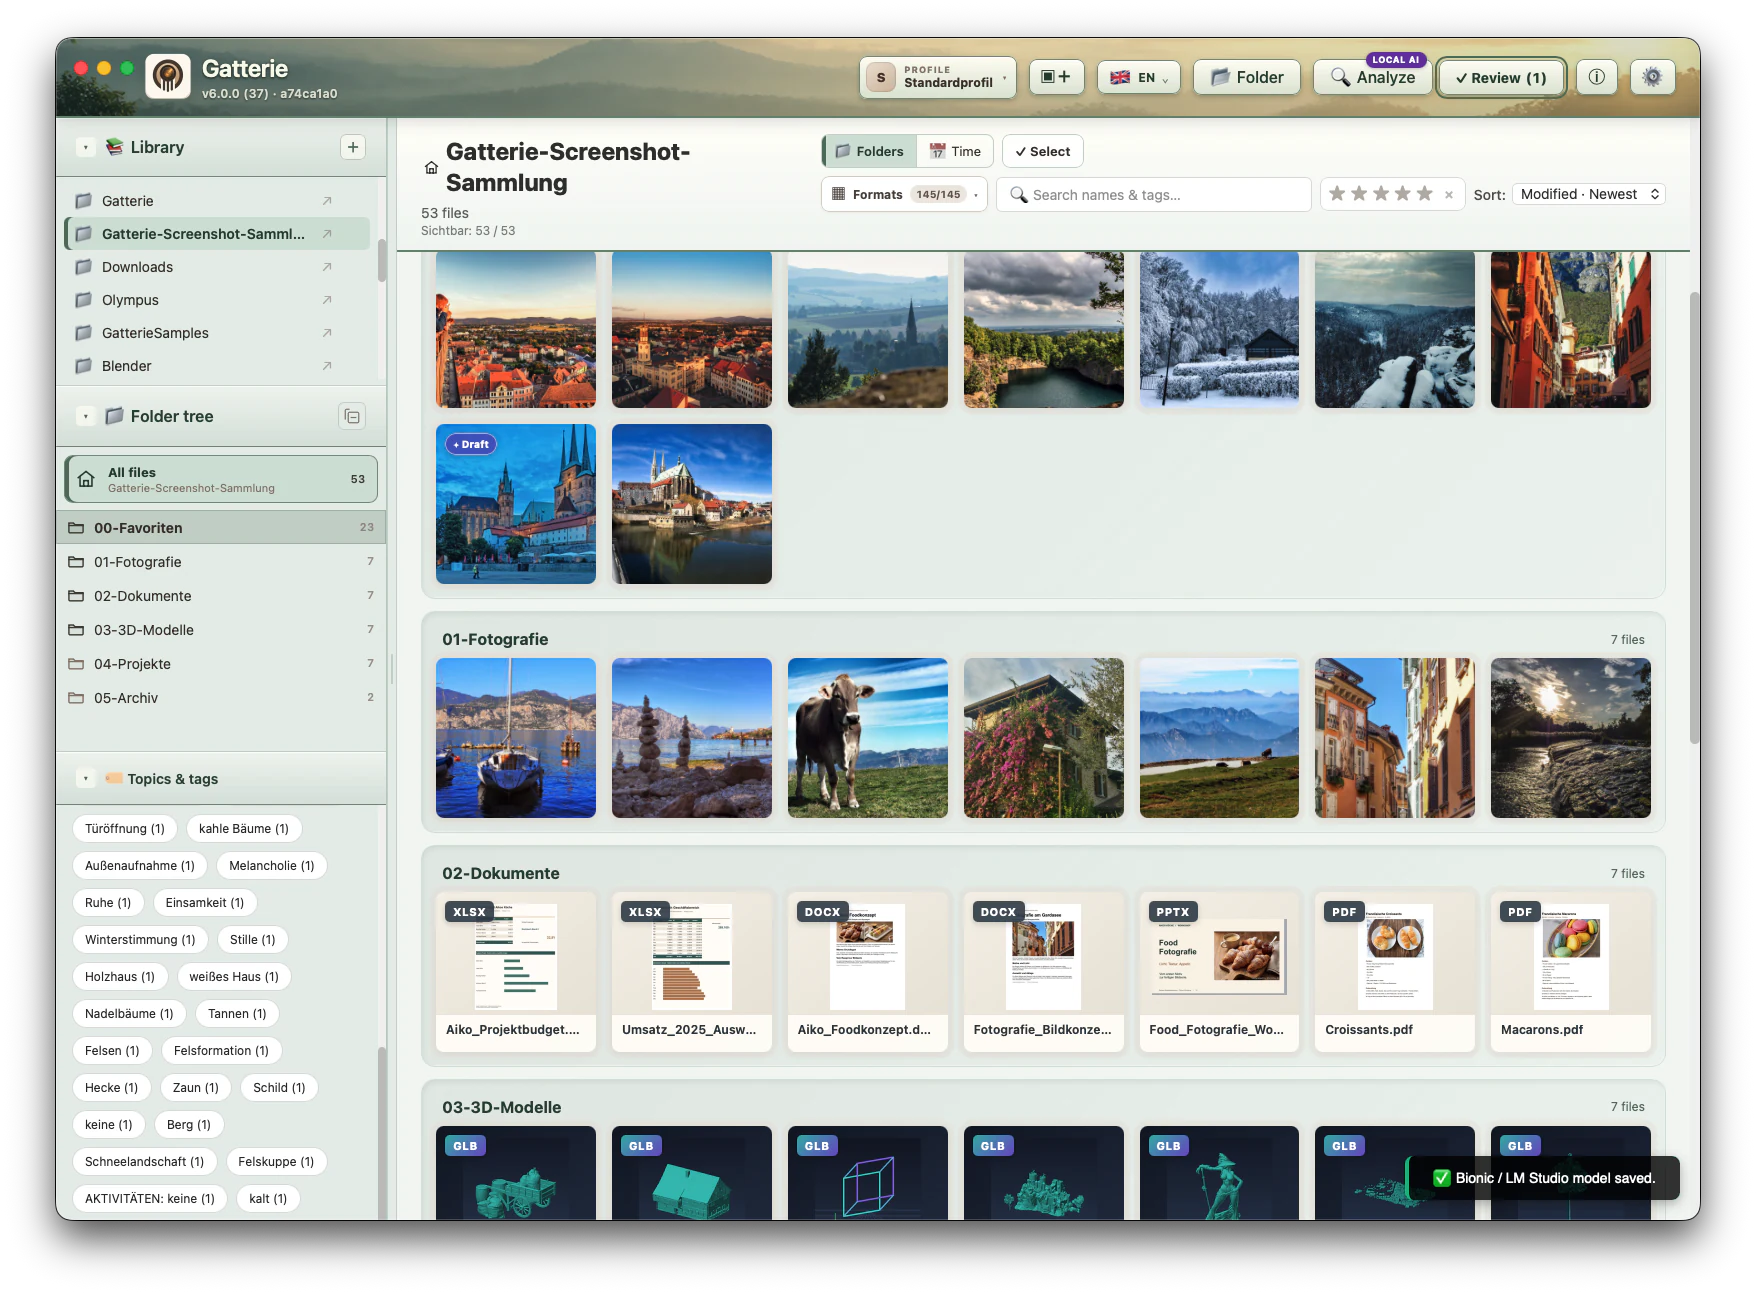Click arrow icon next to Blender library

(327, 366)
